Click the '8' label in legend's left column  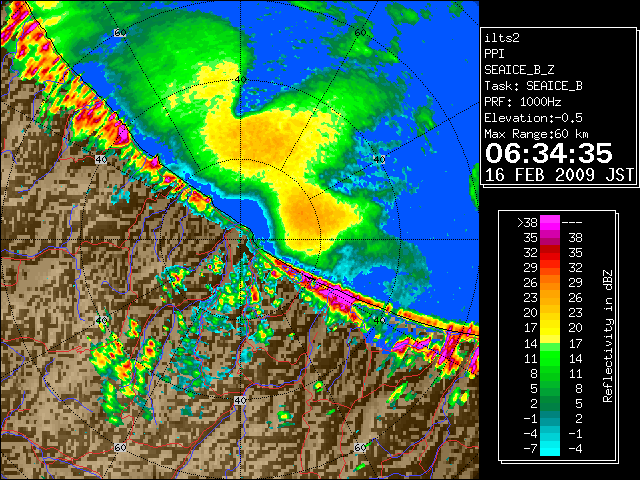534,373
